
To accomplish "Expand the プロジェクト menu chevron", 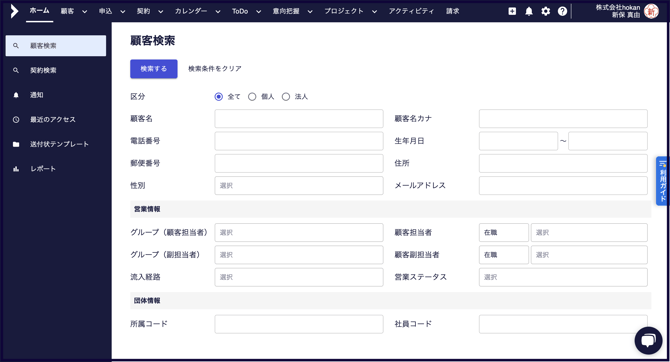I will pos(374,12).
